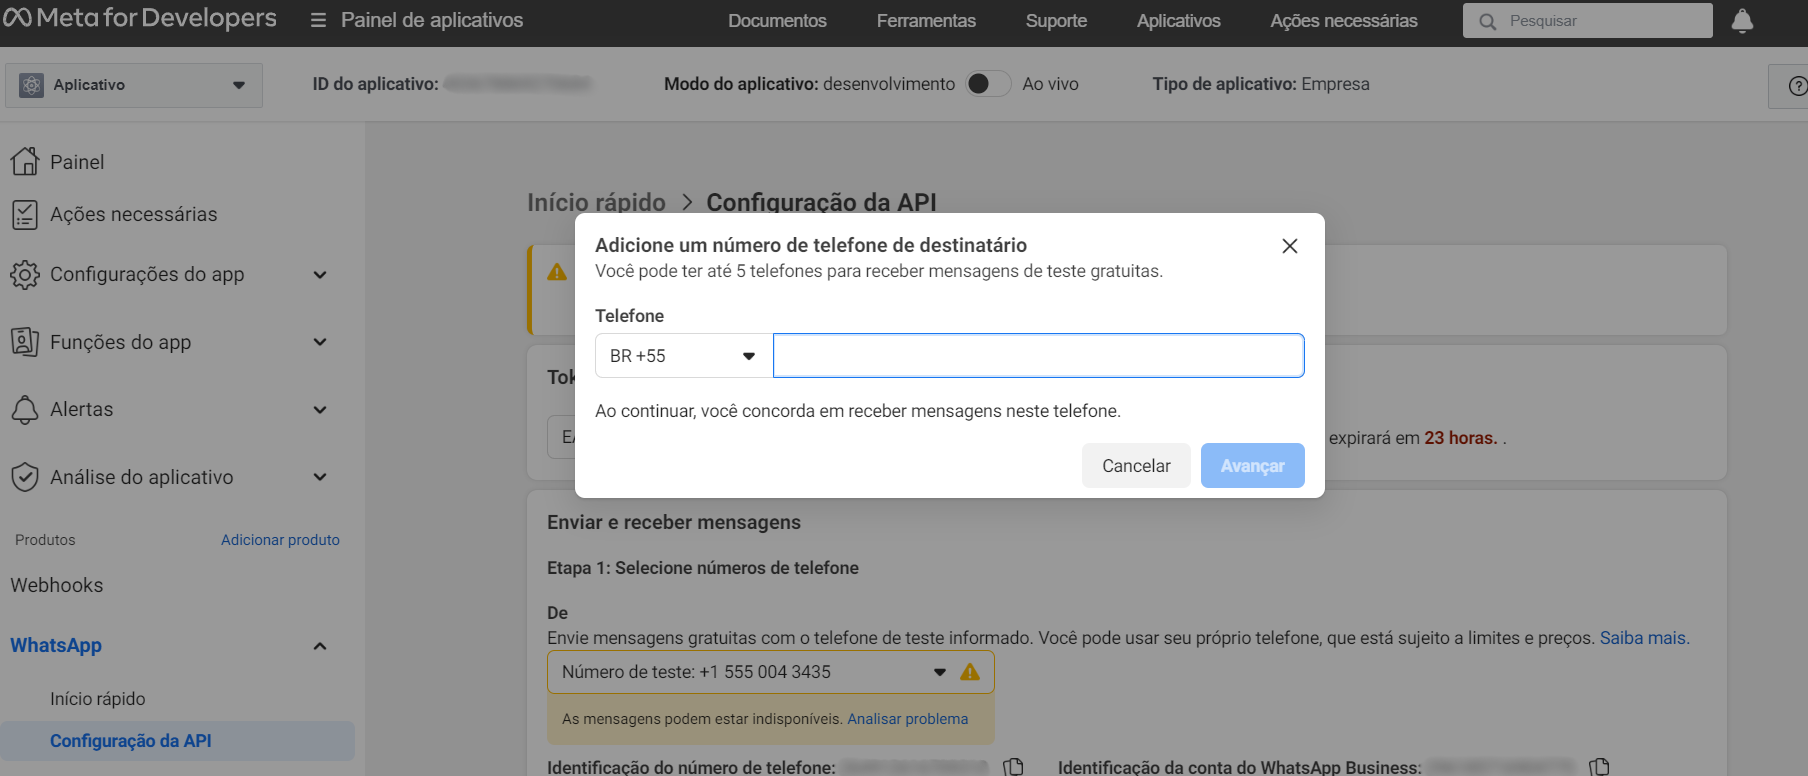Open the BR +55 country code dropdown
Image resolution: width=1808 pixels, height=776 pixels.
684,356
